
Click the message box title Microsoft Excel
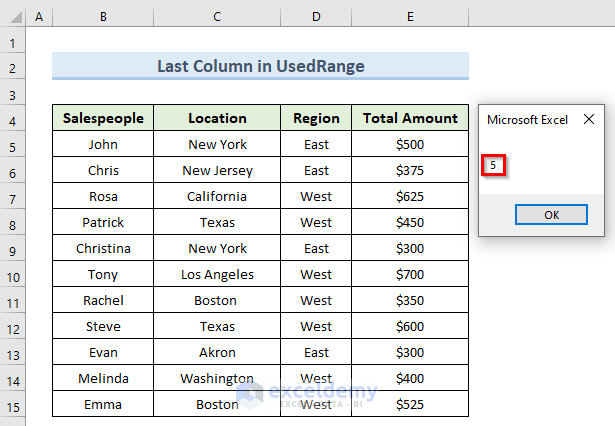tap(527, 119)
